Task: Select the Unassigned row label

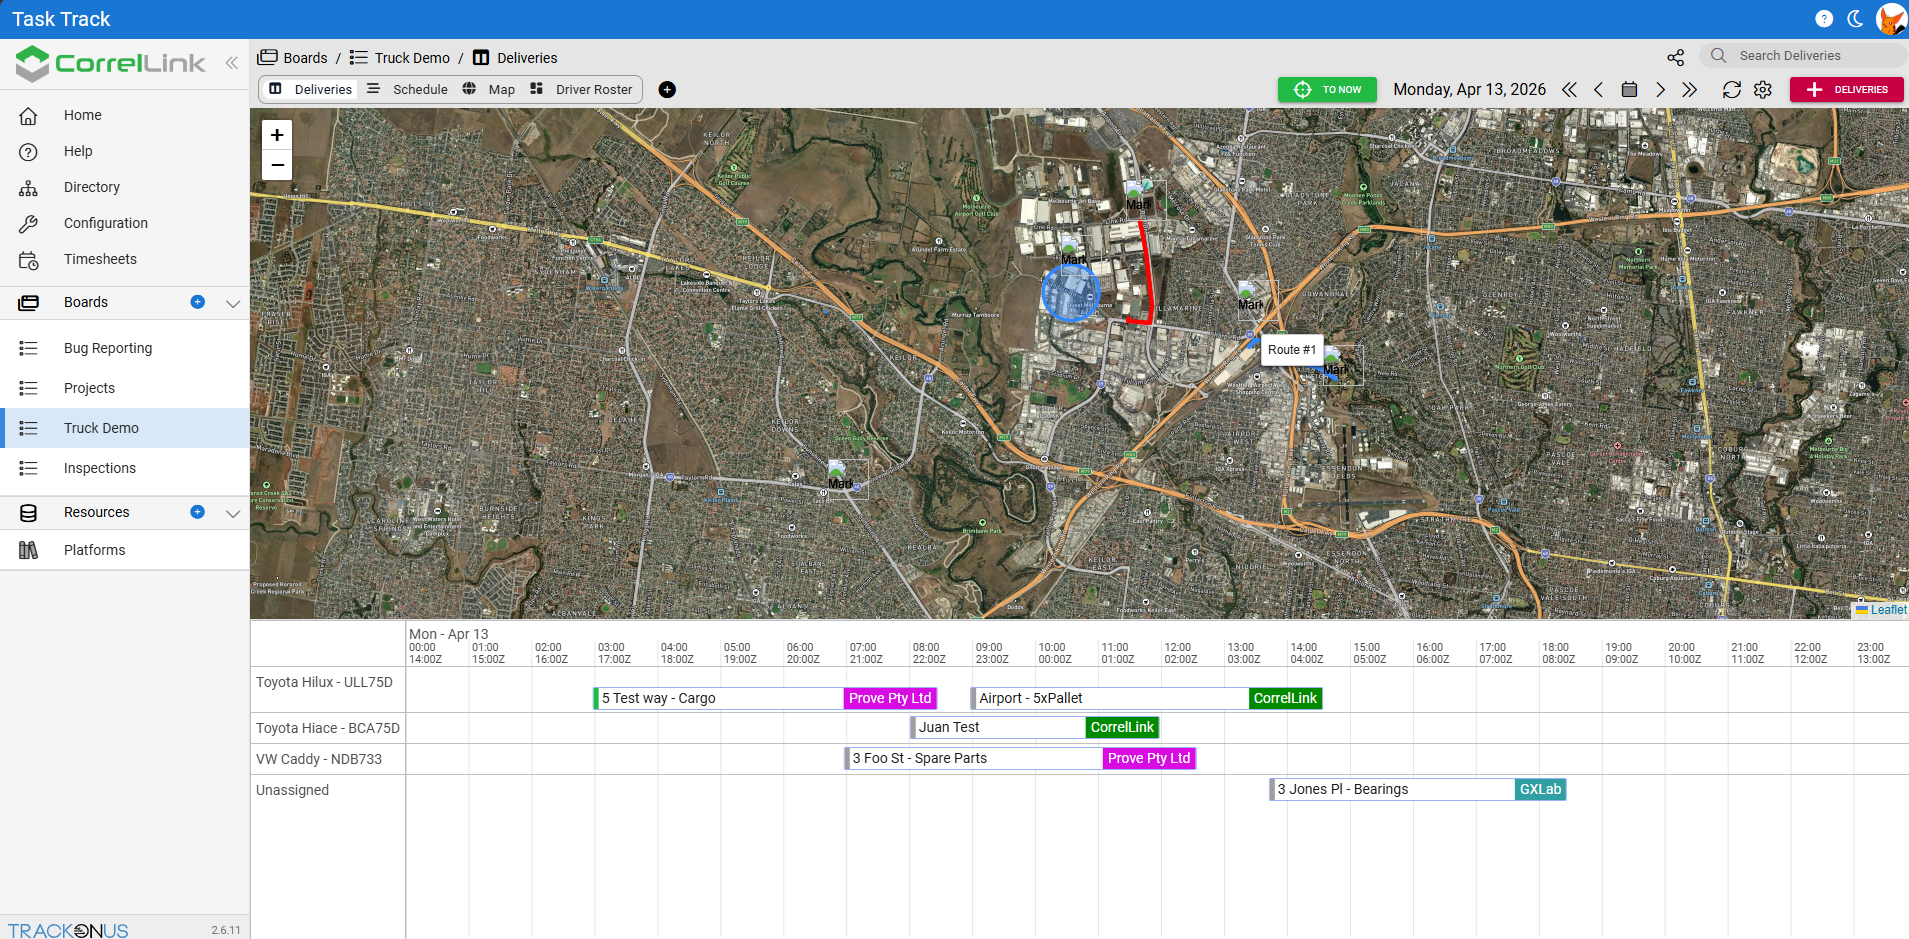Action: (292, 790)
